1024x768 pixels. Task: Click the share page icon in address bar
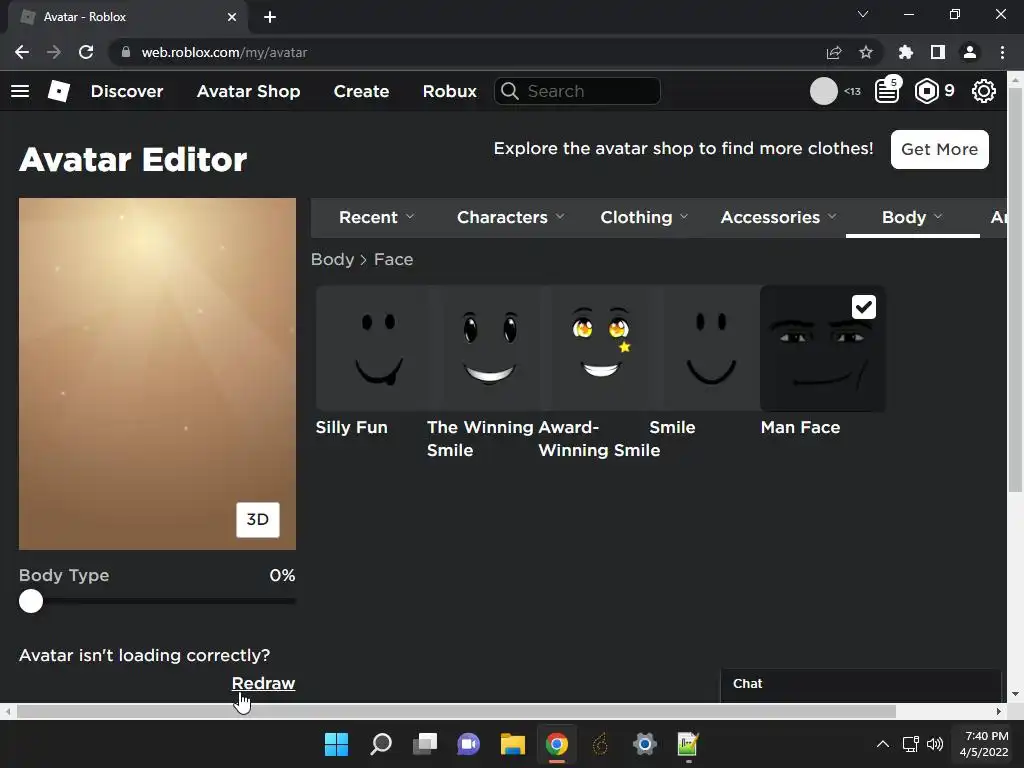coord(834,52)
